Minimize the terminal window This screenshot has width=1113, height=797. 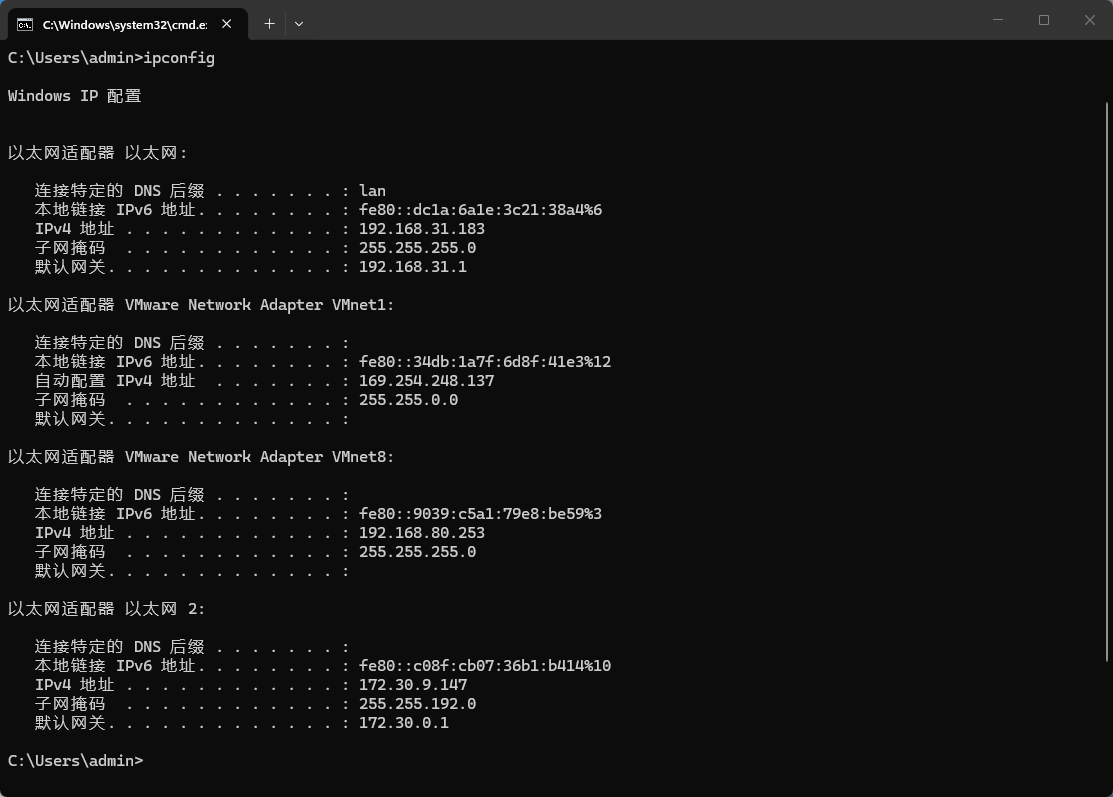pyautogui.click(x=998, y=20)
